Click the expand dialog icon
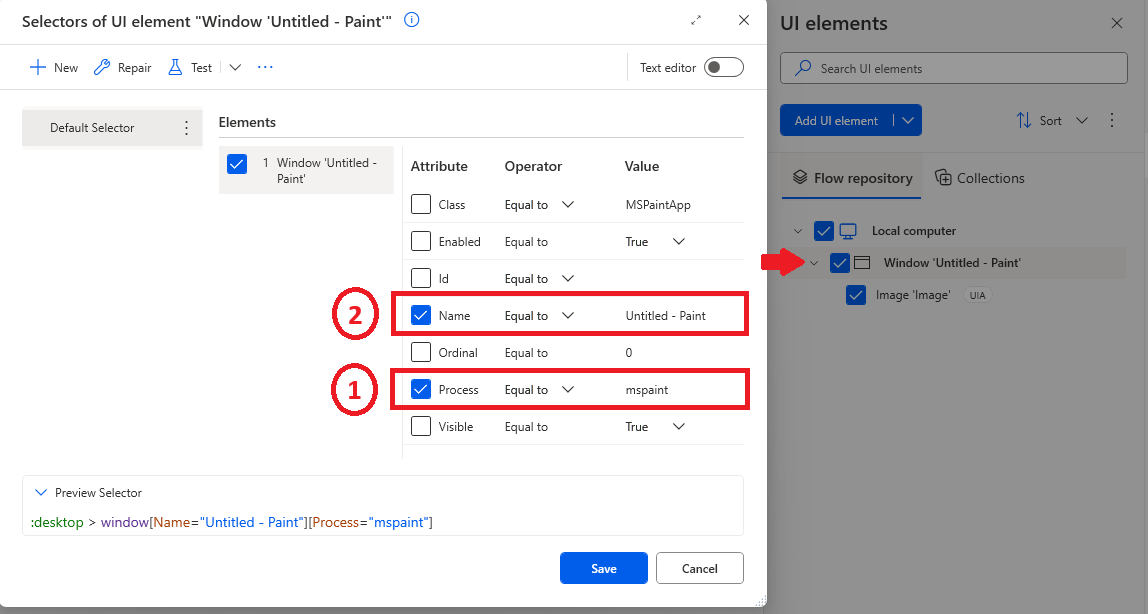The width and height of the screenshot is (1148, 614). click(697, 19)
